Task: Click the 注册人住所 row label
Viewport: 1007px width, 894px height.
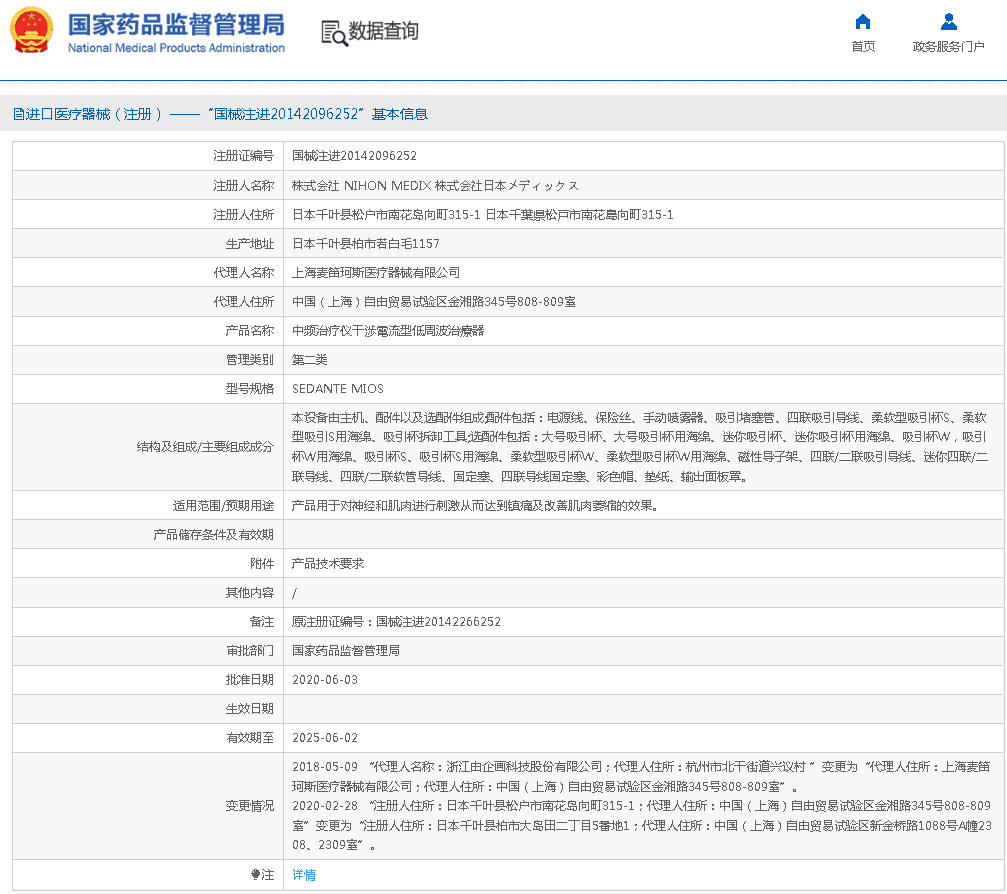Action: tap(243, 215)
